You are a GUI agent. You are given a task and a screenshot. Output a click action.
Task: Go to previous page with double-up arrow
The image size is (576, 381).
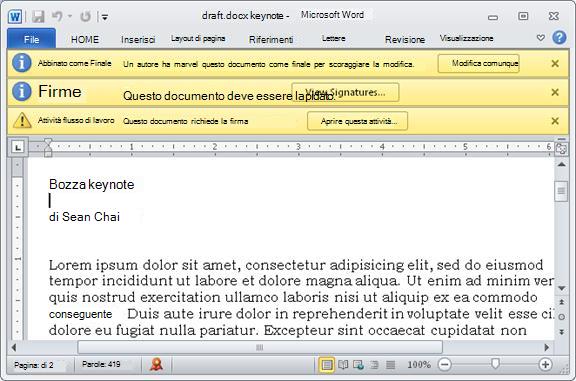tap(561, 302)
